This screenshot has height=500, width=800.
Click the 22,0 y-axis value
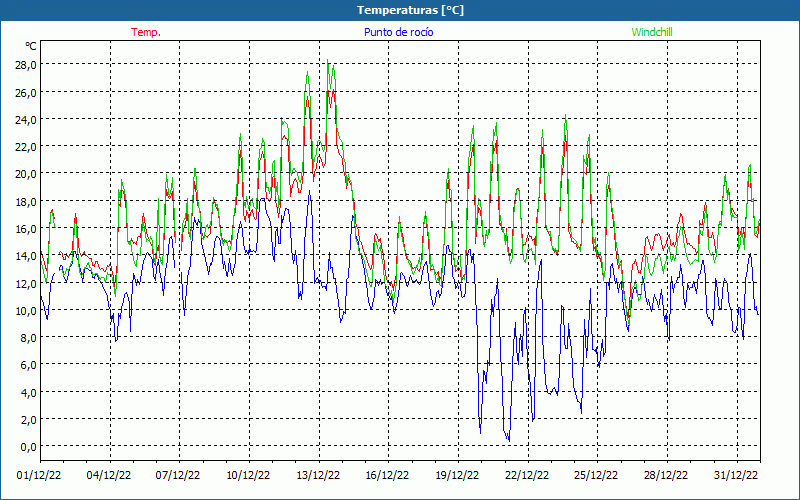[x=27, y=146]
